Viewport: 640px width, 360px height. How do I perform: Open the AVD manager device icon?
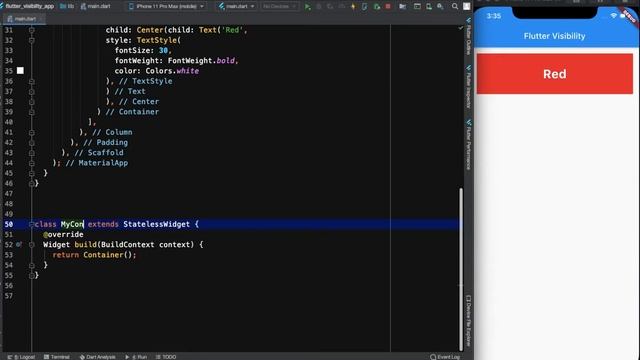[x=429, y=7]
